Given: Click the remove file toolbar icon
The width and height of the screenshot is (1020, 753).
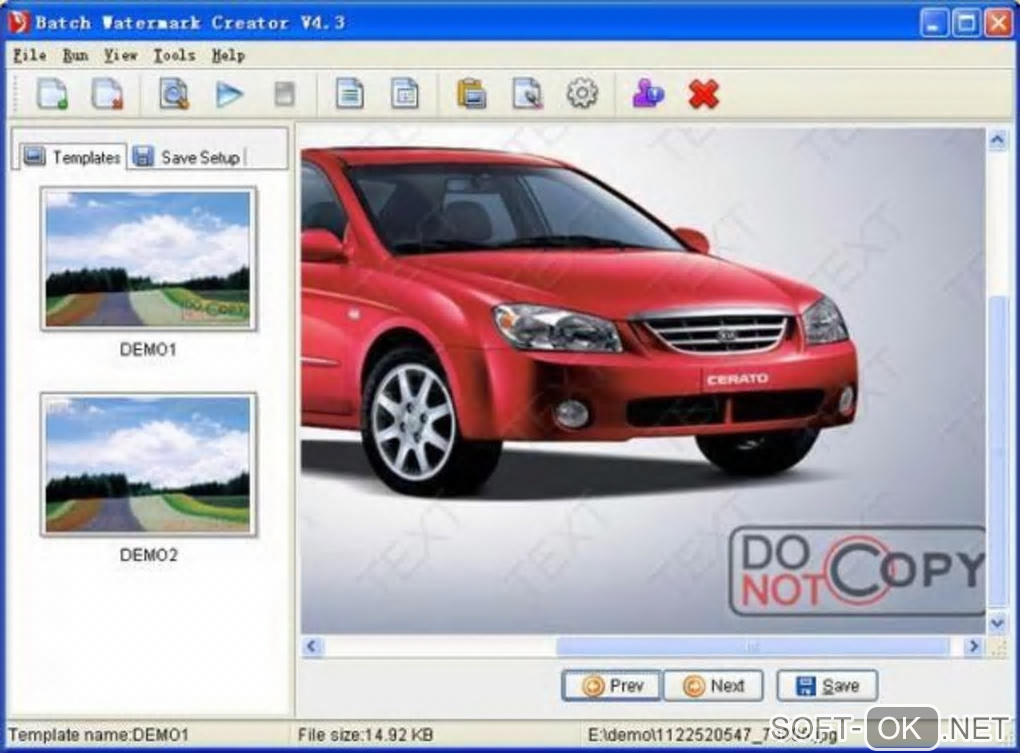Looking at the screenshot, I should 107,94.
